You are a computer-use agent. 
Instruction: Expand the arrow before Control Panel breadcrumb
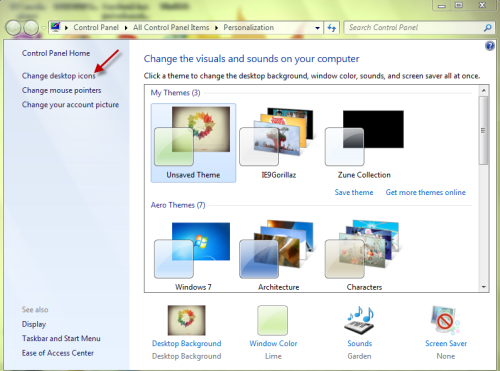pos(66,28)
